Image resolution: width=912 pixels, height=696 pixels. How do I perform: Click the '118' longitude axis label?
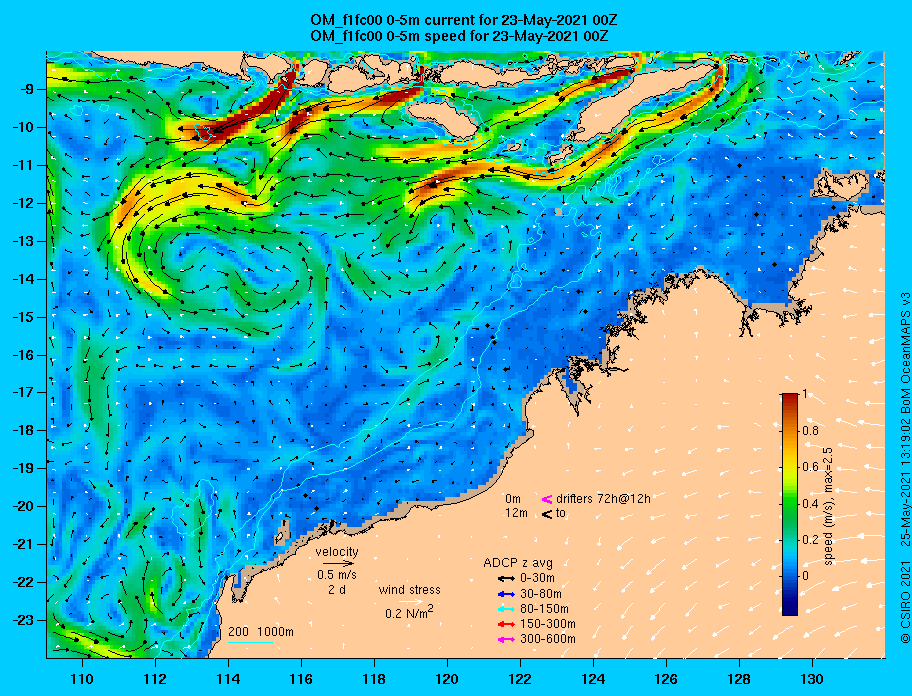click(x=374, y=679)
